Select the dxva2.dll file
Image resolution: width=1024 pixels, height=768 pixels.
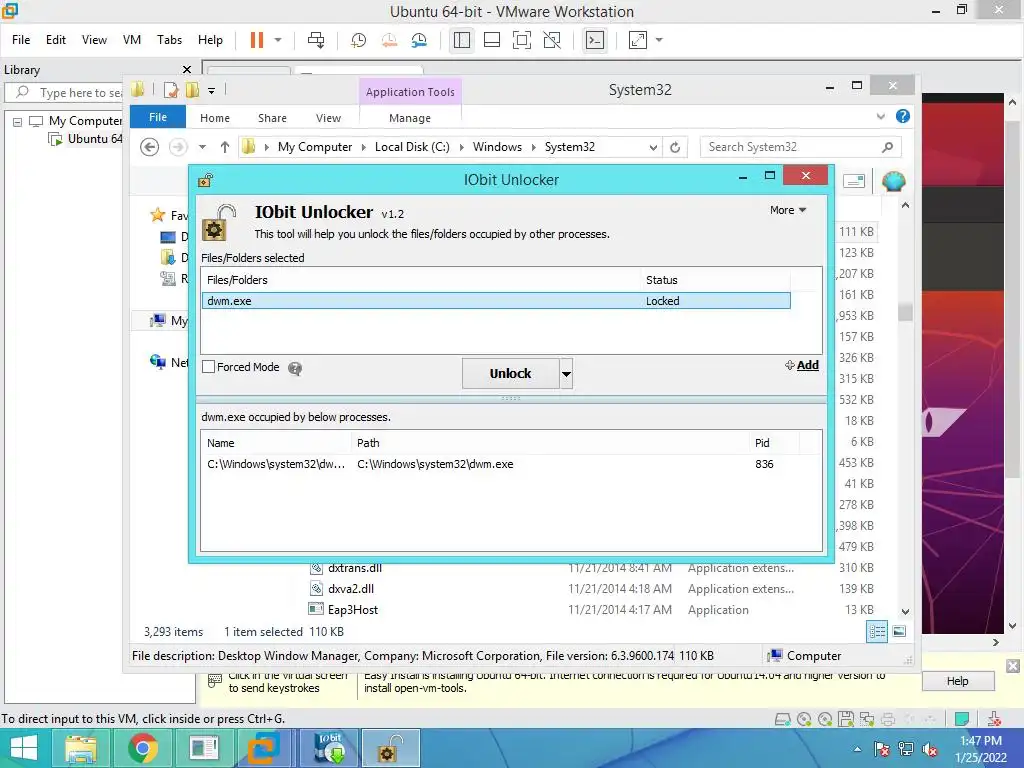(x=351, y=589)
